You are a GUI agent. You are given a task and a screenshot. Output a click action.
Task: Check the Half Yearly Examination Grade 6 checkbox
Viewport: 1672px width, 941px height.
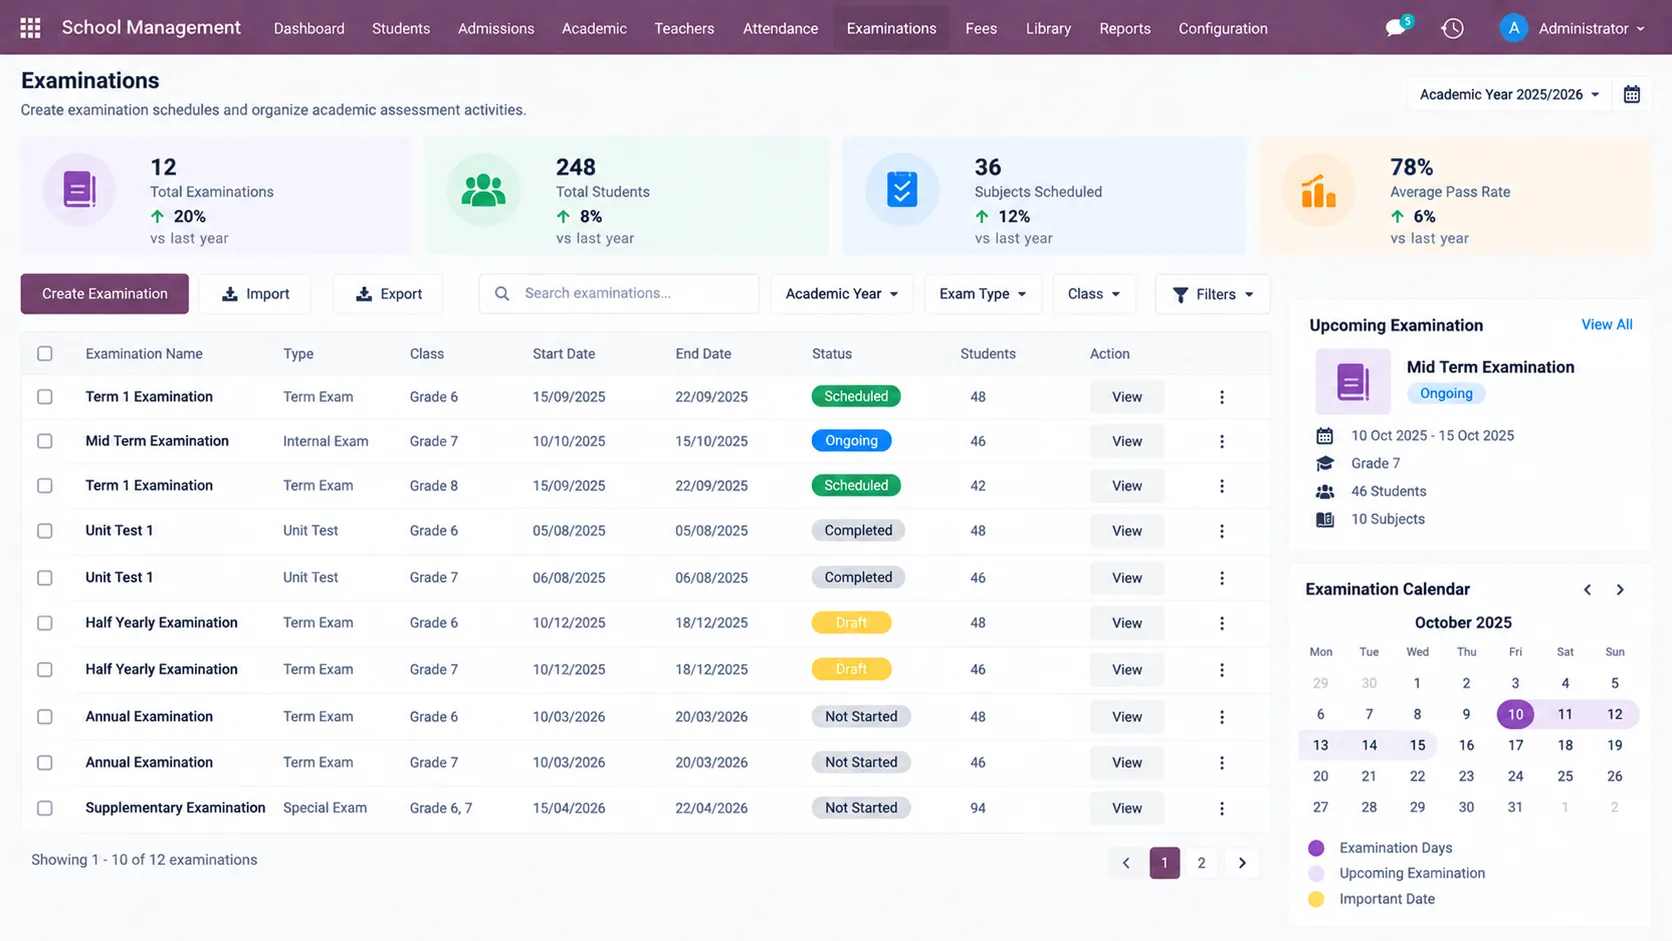(45, 623)
